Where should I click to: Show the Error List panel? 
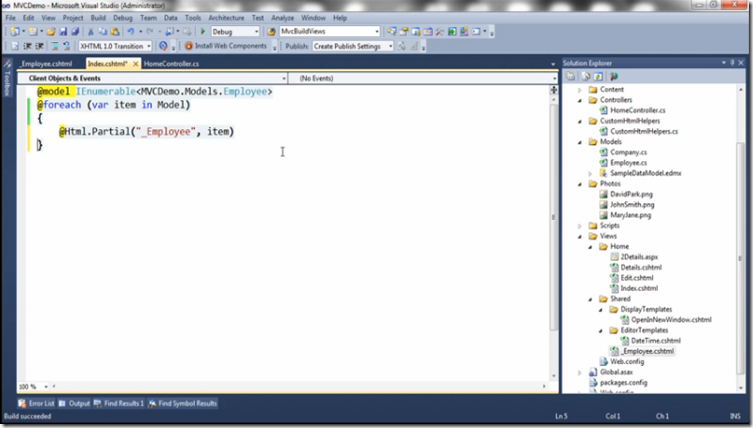[36, 404]
